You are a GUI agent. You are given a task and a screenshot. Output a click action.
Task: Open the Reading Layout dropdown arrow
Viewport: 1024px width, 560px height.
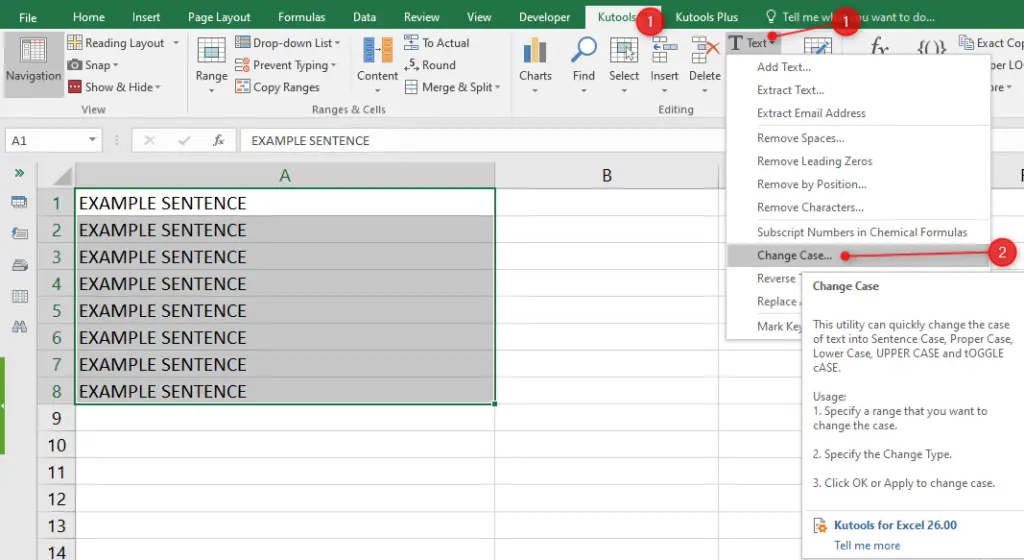tap(176, 43)
